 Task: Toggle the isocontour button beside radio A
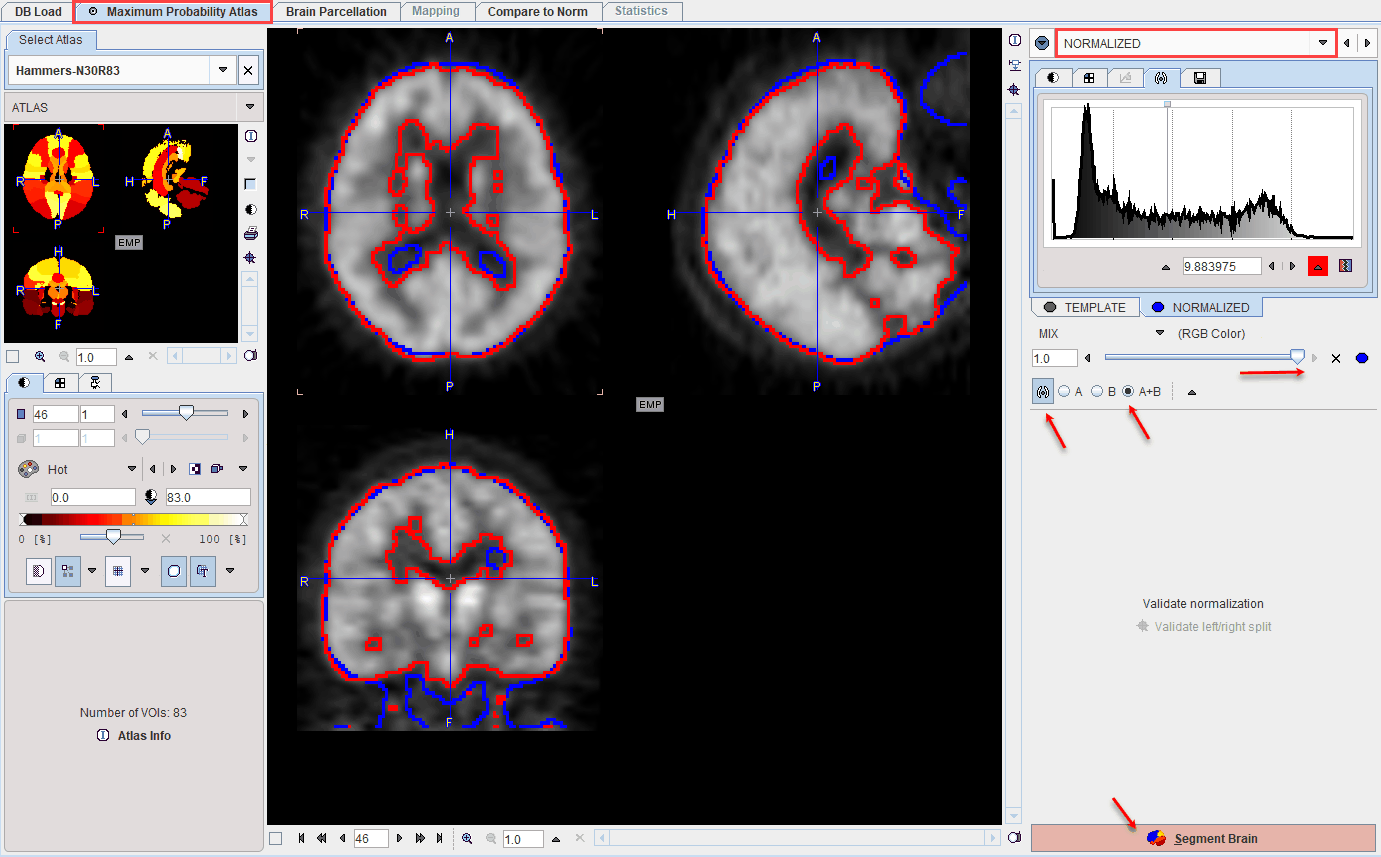(x=1043, y=392)
